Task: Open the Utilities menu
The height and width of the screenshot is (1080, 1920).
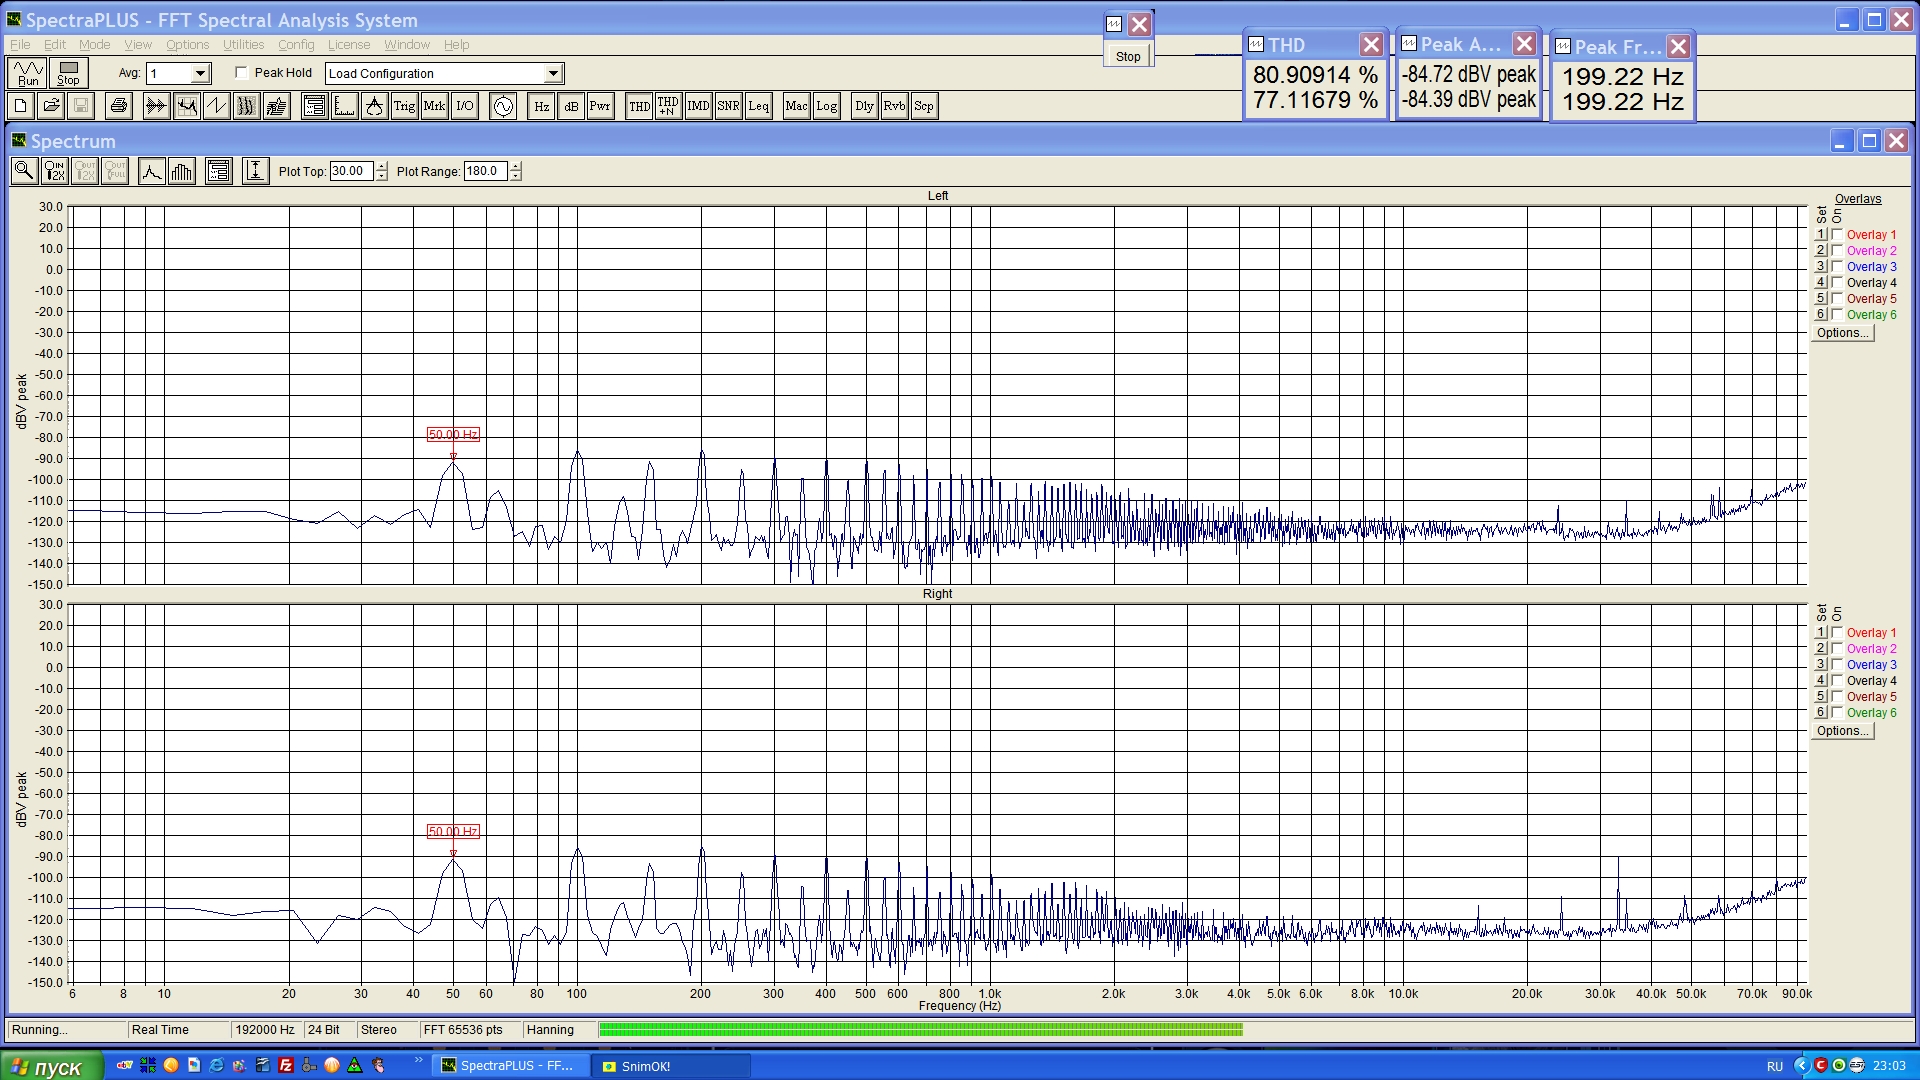Action: click(243, 45)
